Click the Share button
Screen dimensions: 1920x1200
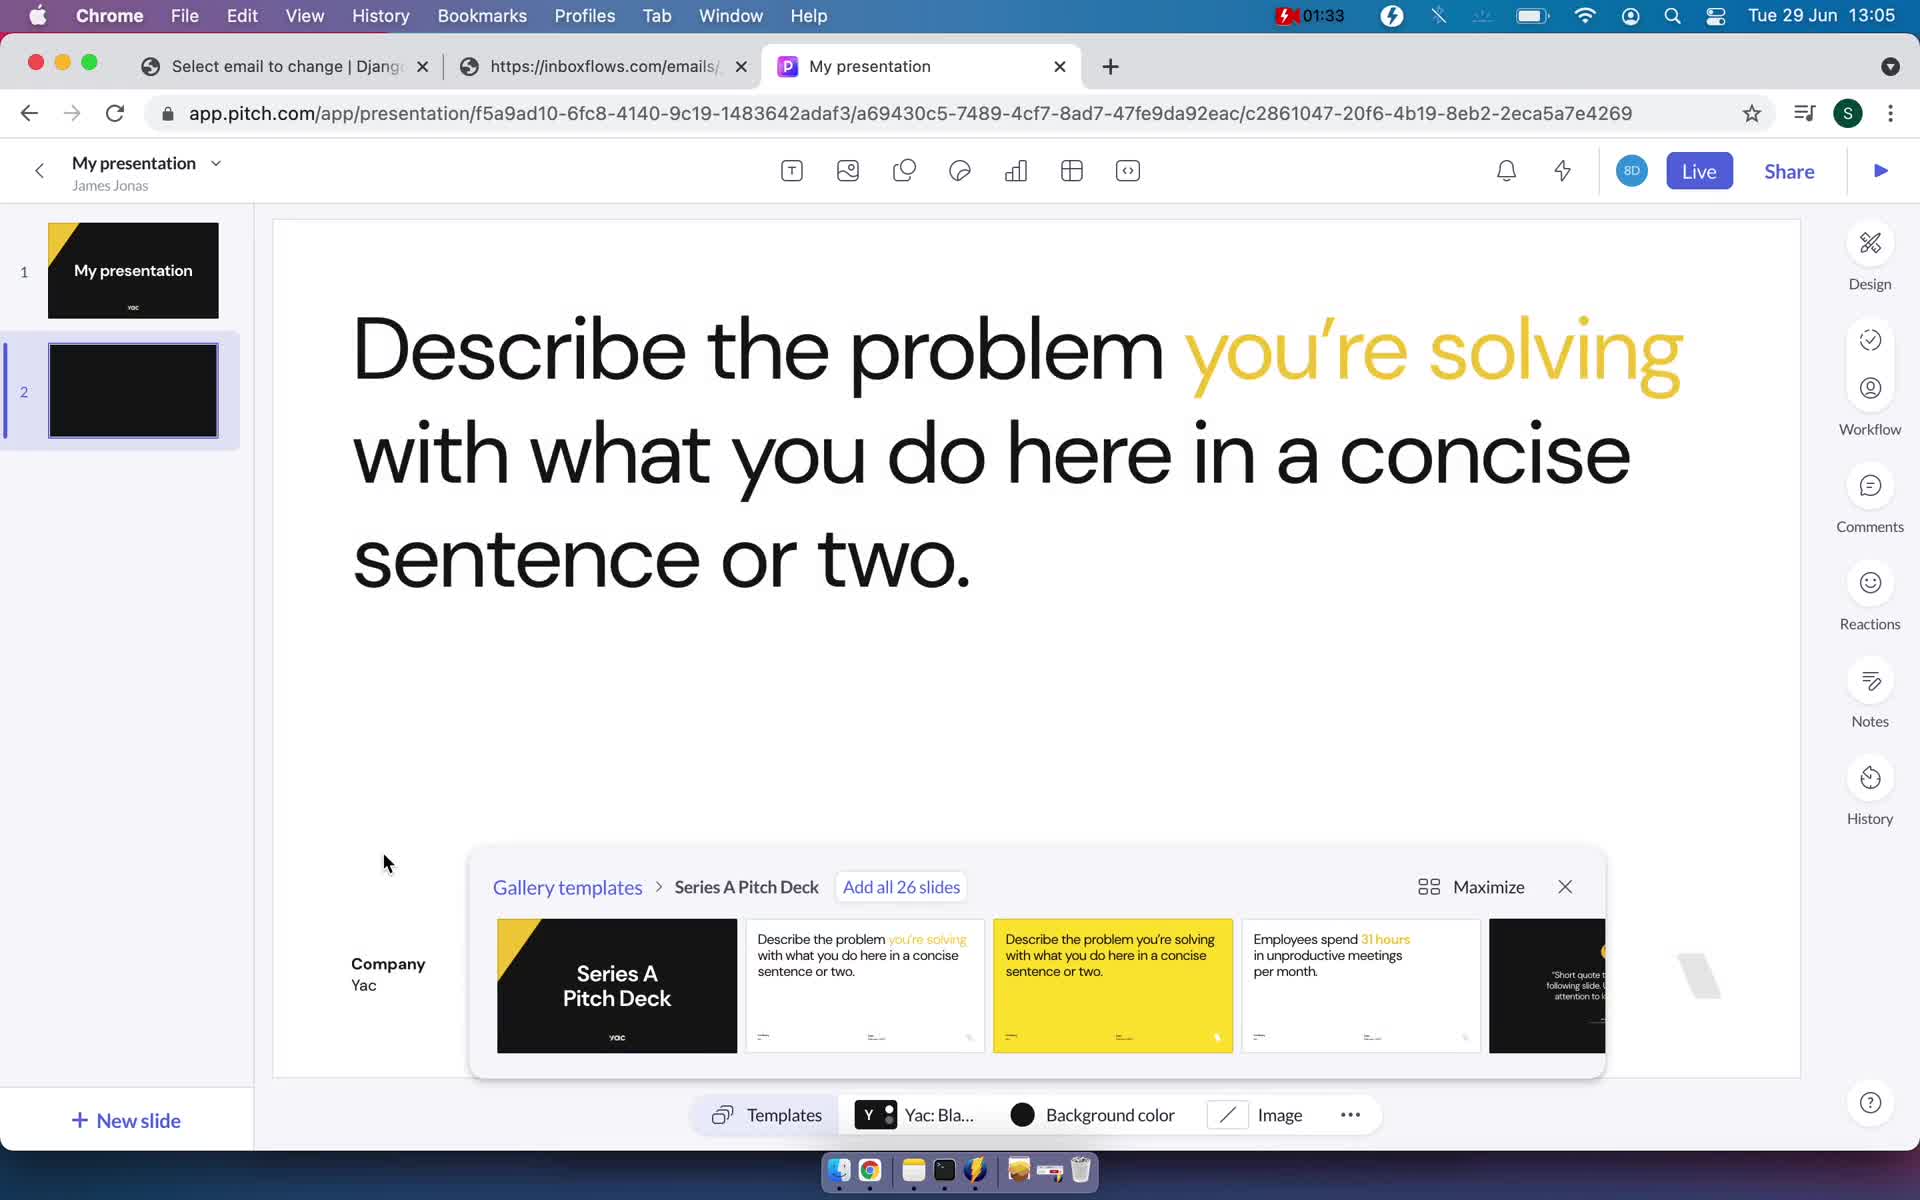1789,171
